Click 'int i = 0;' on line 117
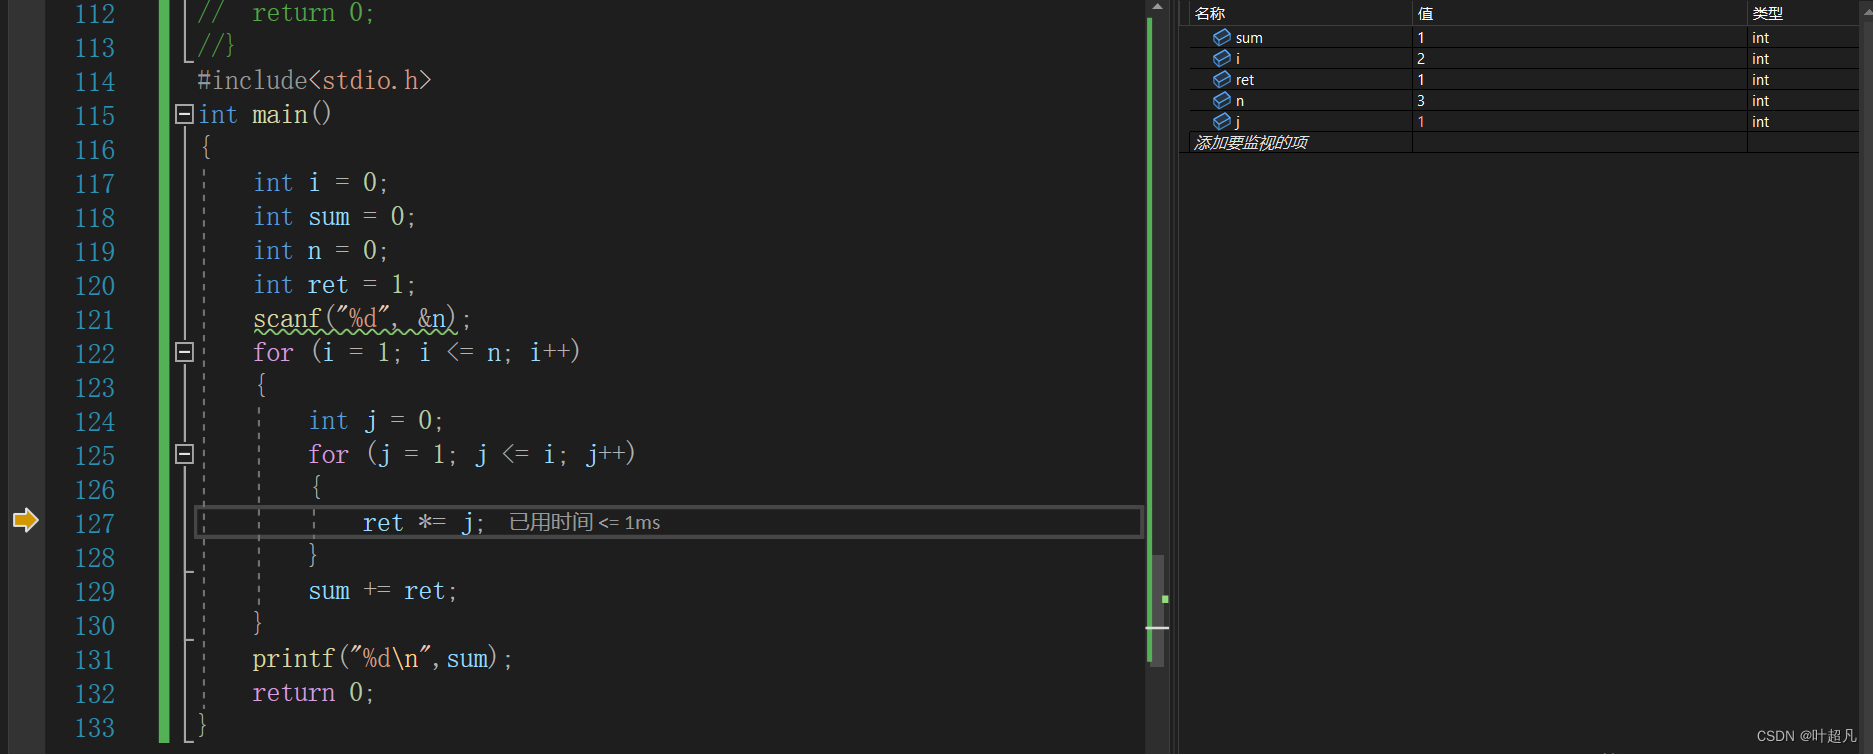Viewport: 1873px width, 754px height. 320,182
